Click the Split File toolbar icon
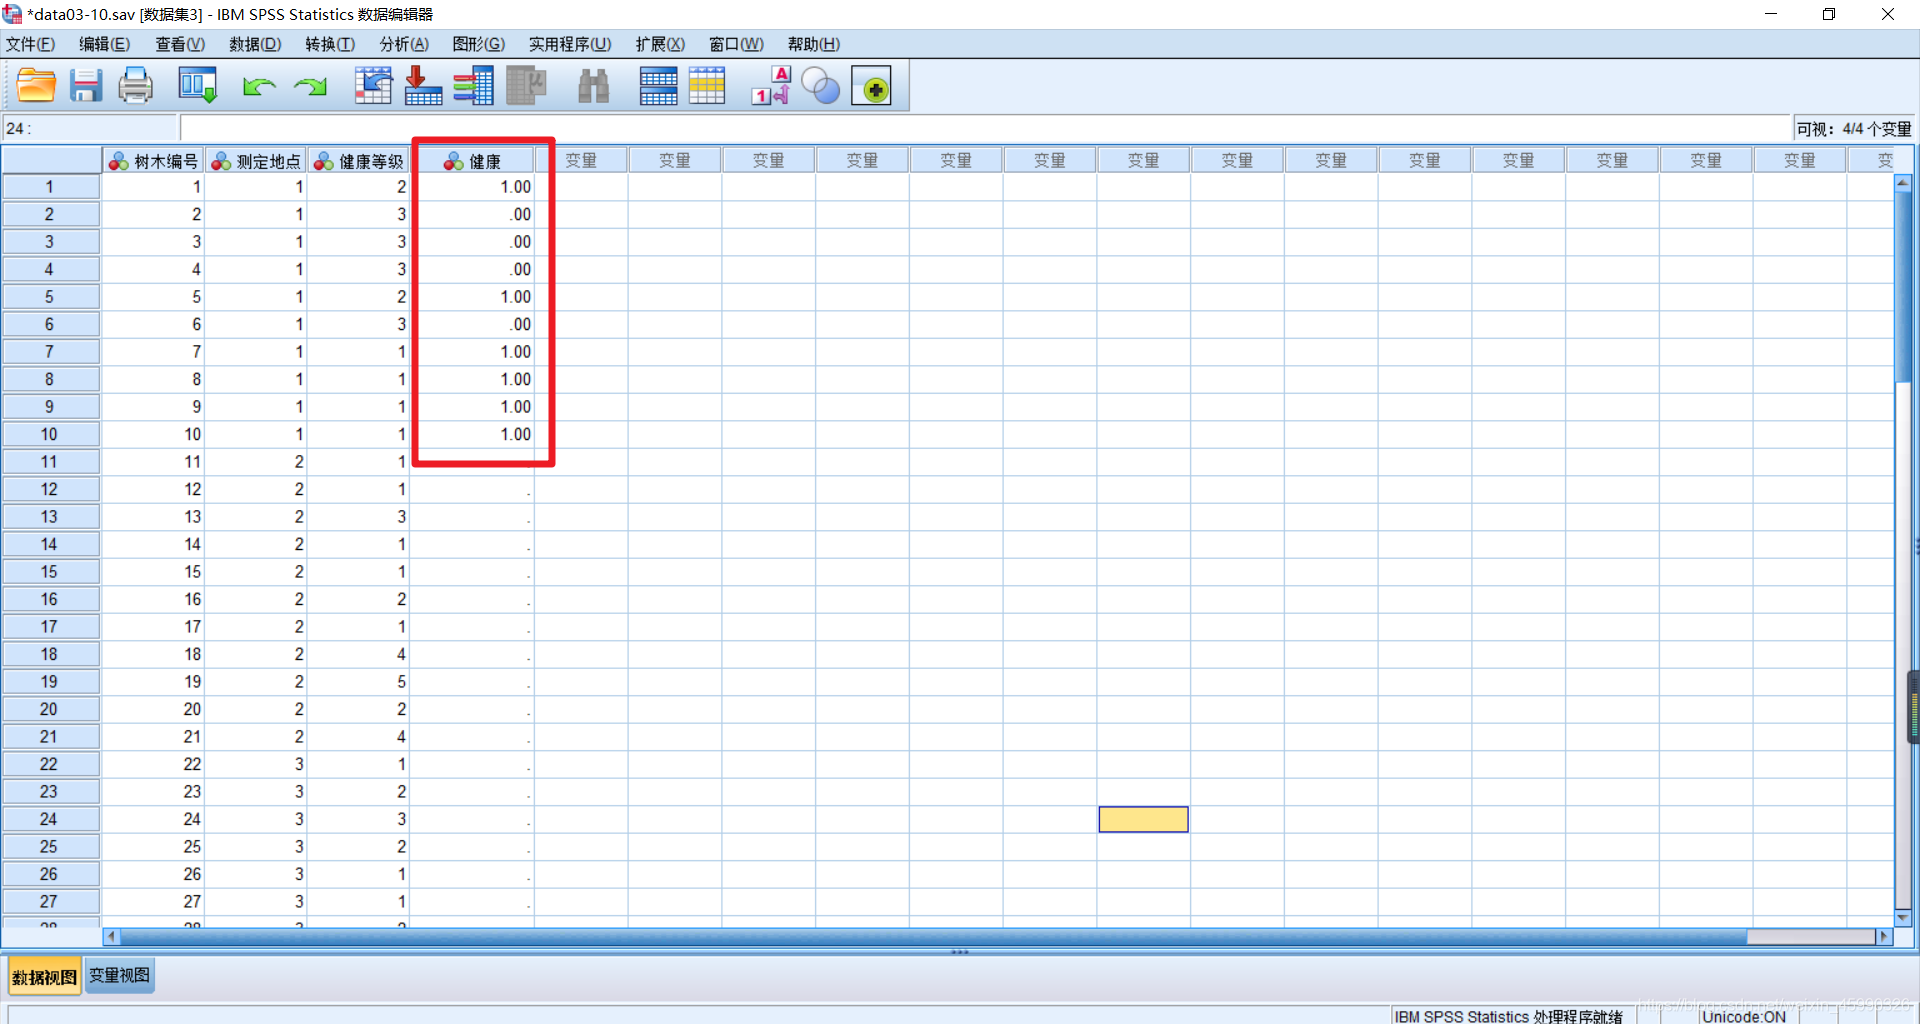The image size is (1920, 1024). (658, 86)
